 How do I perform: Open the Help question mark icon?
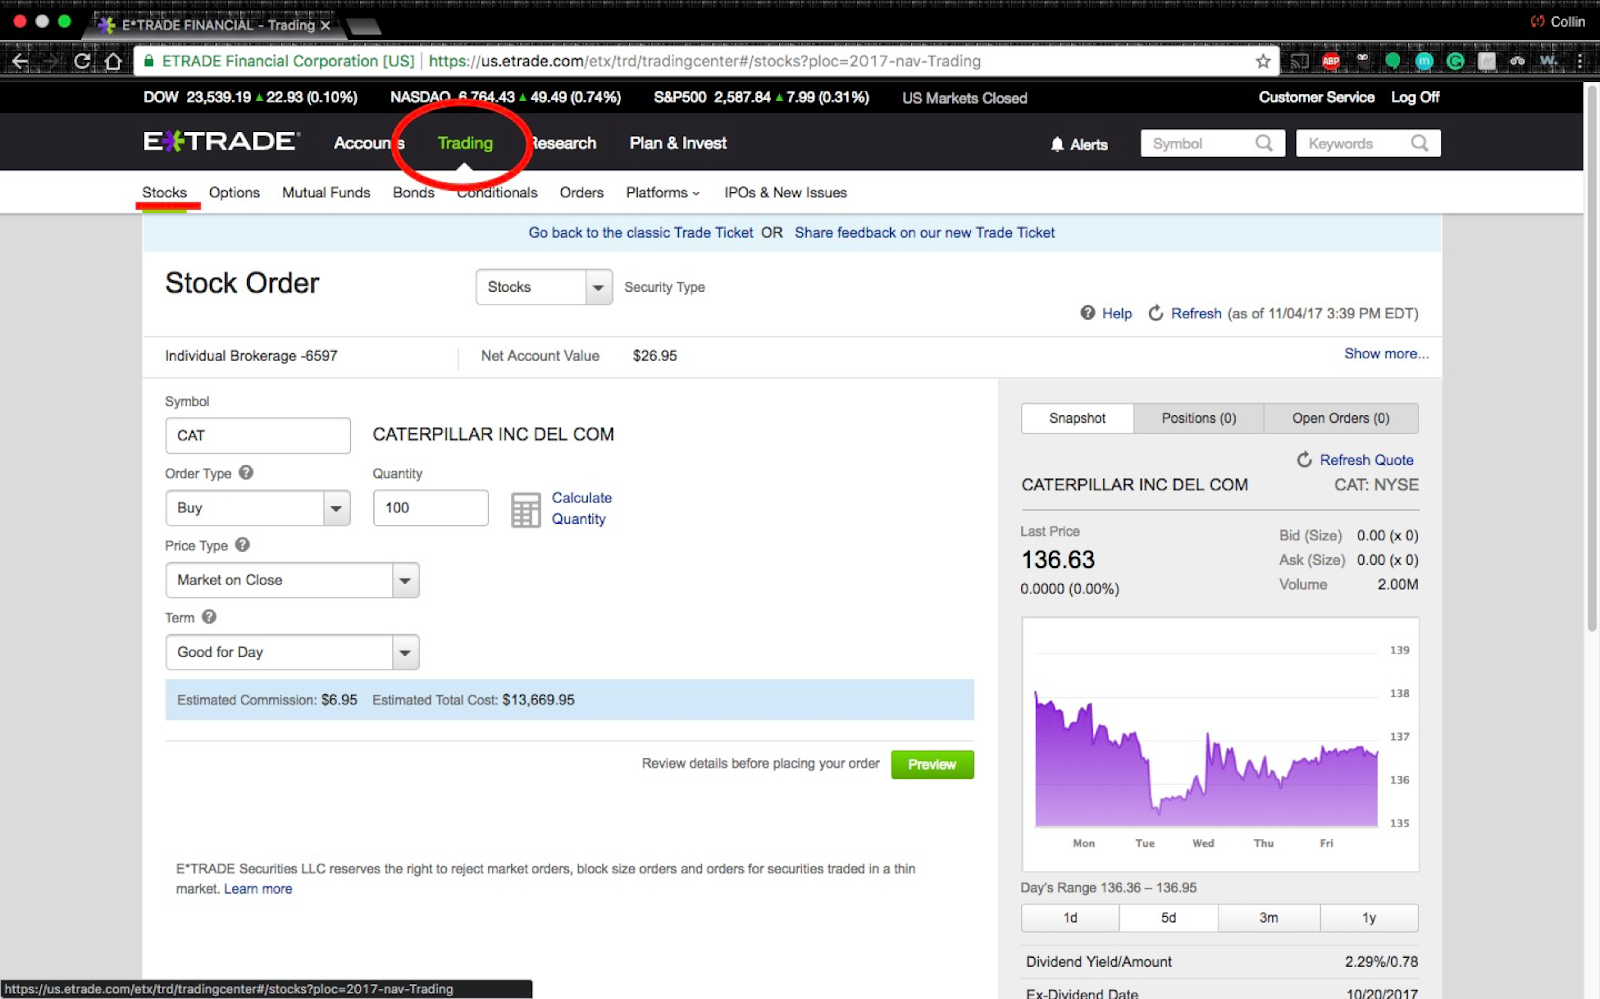point(1088,313)
